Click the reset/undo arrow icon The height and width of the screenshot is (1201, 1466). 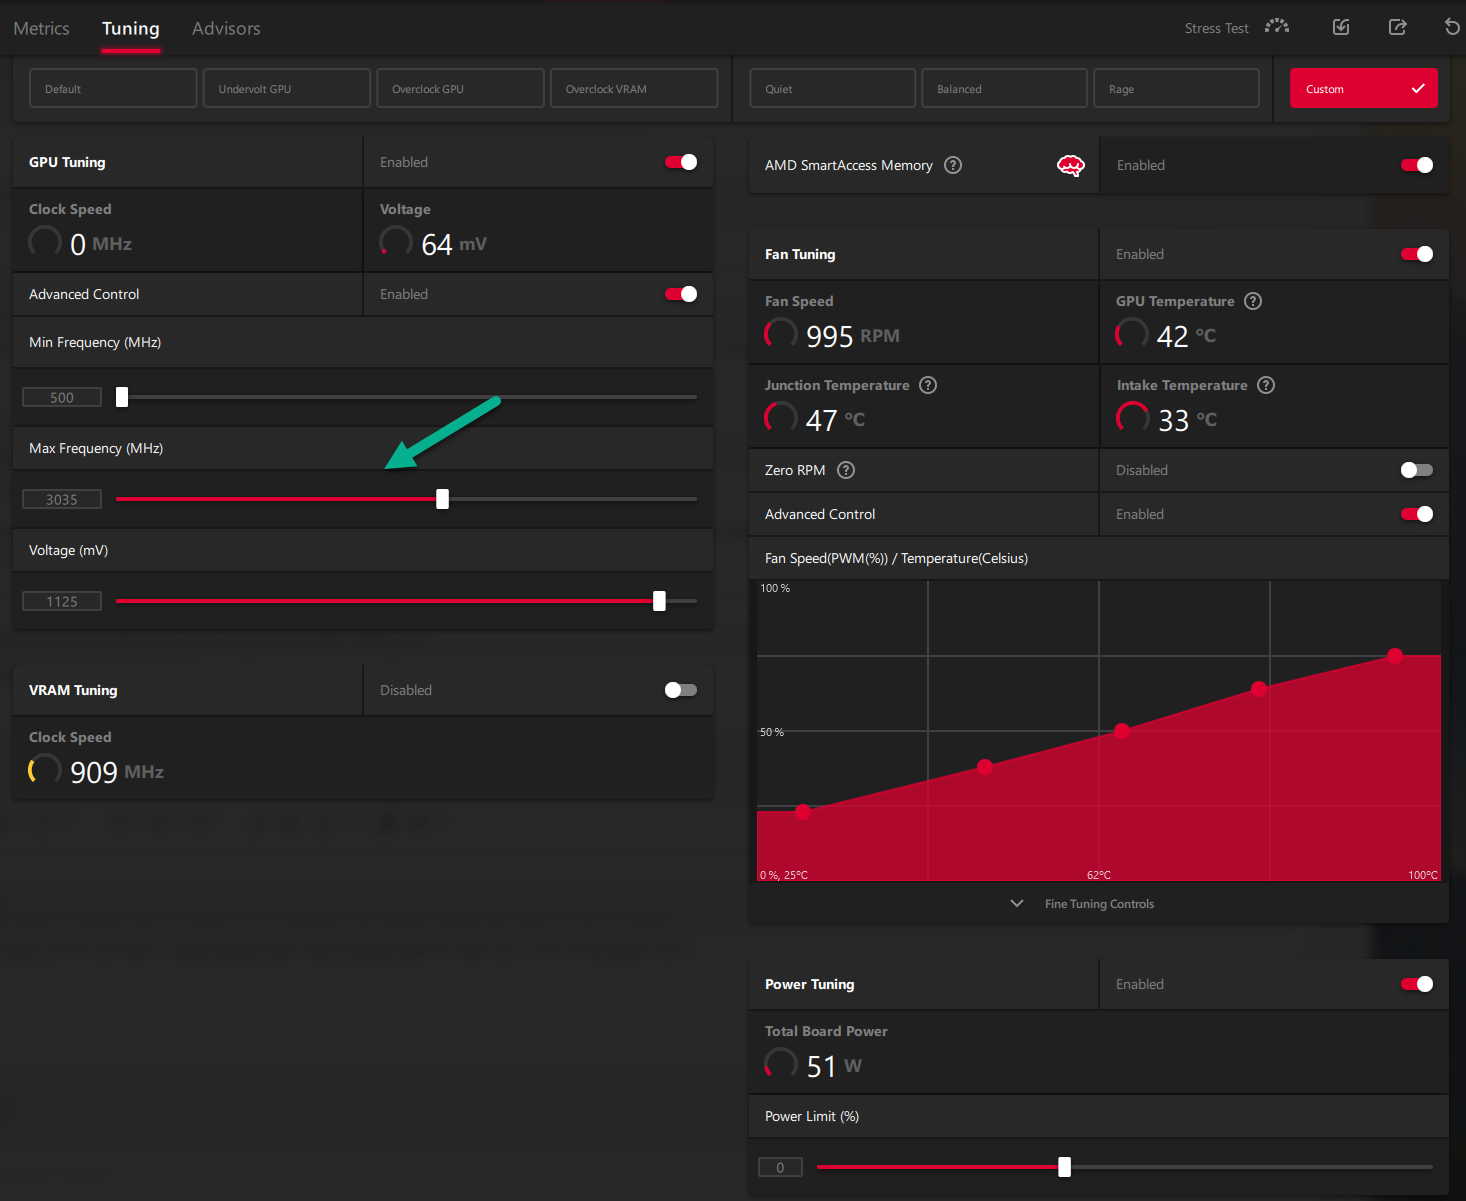point(1452,27)
